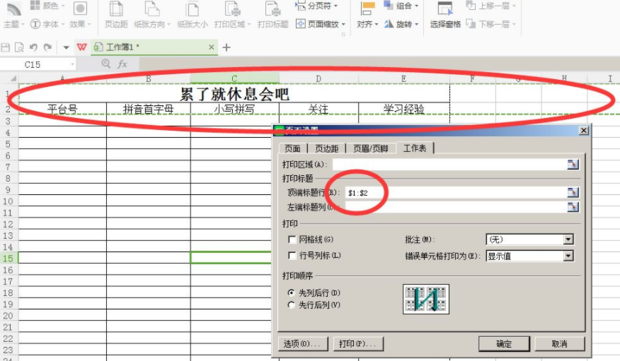Click the 纸张大小 paper size icon
This screenshot has height=361, width=620.
[193, 9]
